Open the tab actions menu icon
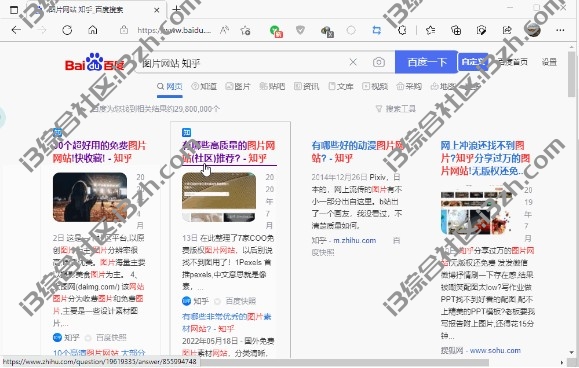This screenshot has width=579, height=368. pos(14,10)
